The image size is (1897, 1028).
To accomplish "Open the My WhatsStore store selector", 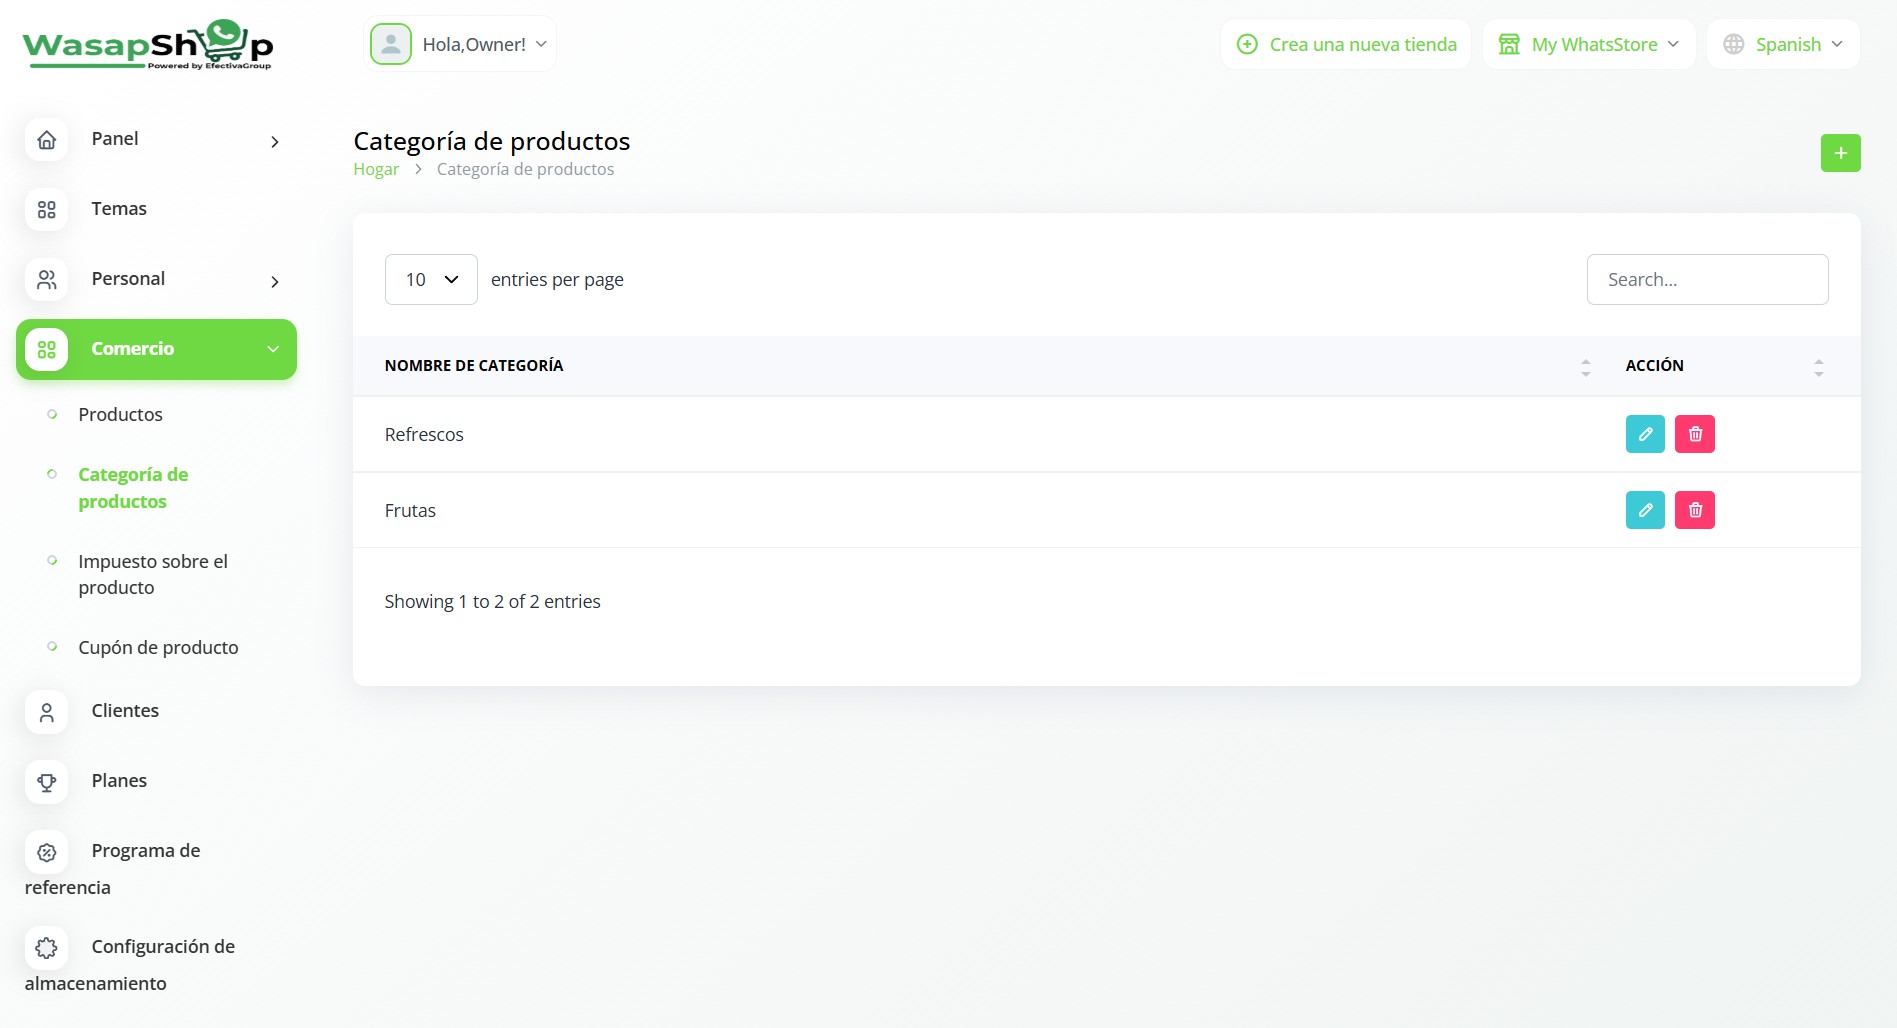I will click(1588, 45).
